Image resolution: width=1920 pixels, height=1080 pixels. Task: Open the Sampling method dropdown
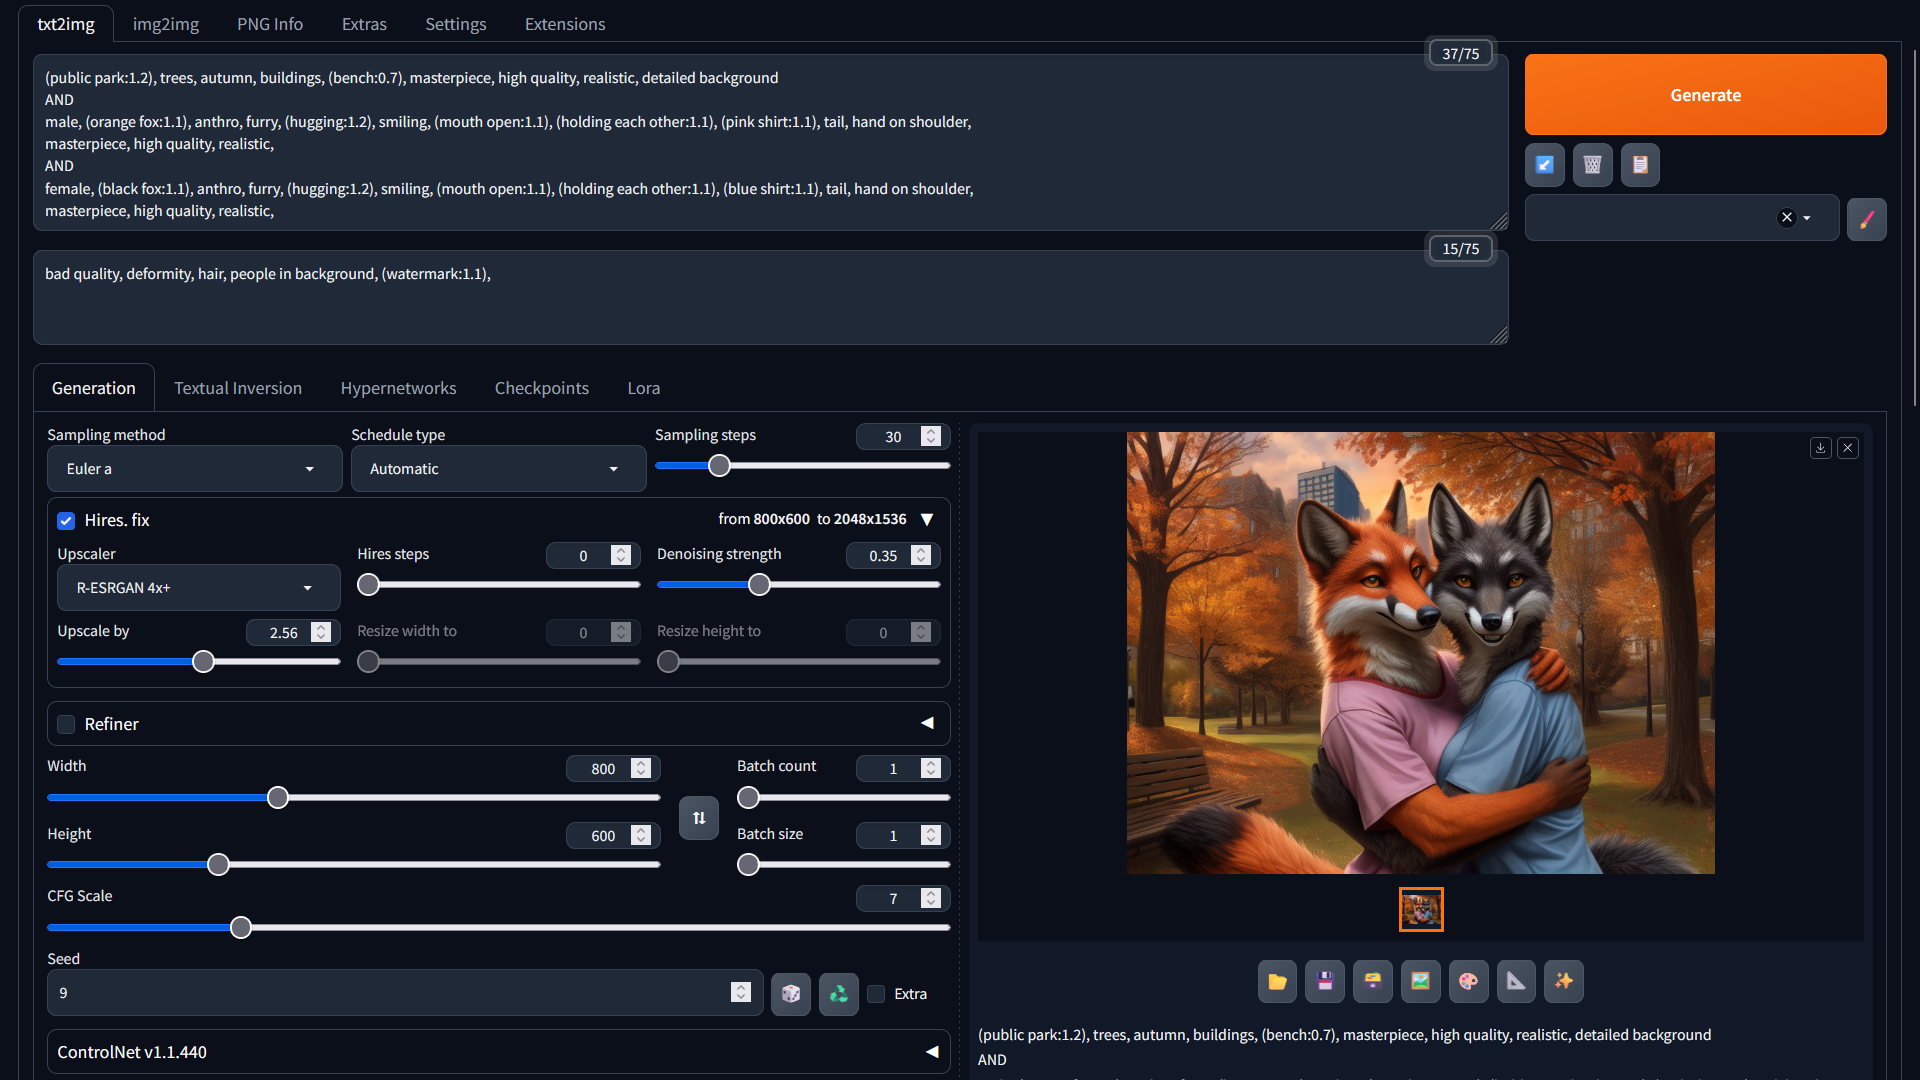click(x=194, y=469)
